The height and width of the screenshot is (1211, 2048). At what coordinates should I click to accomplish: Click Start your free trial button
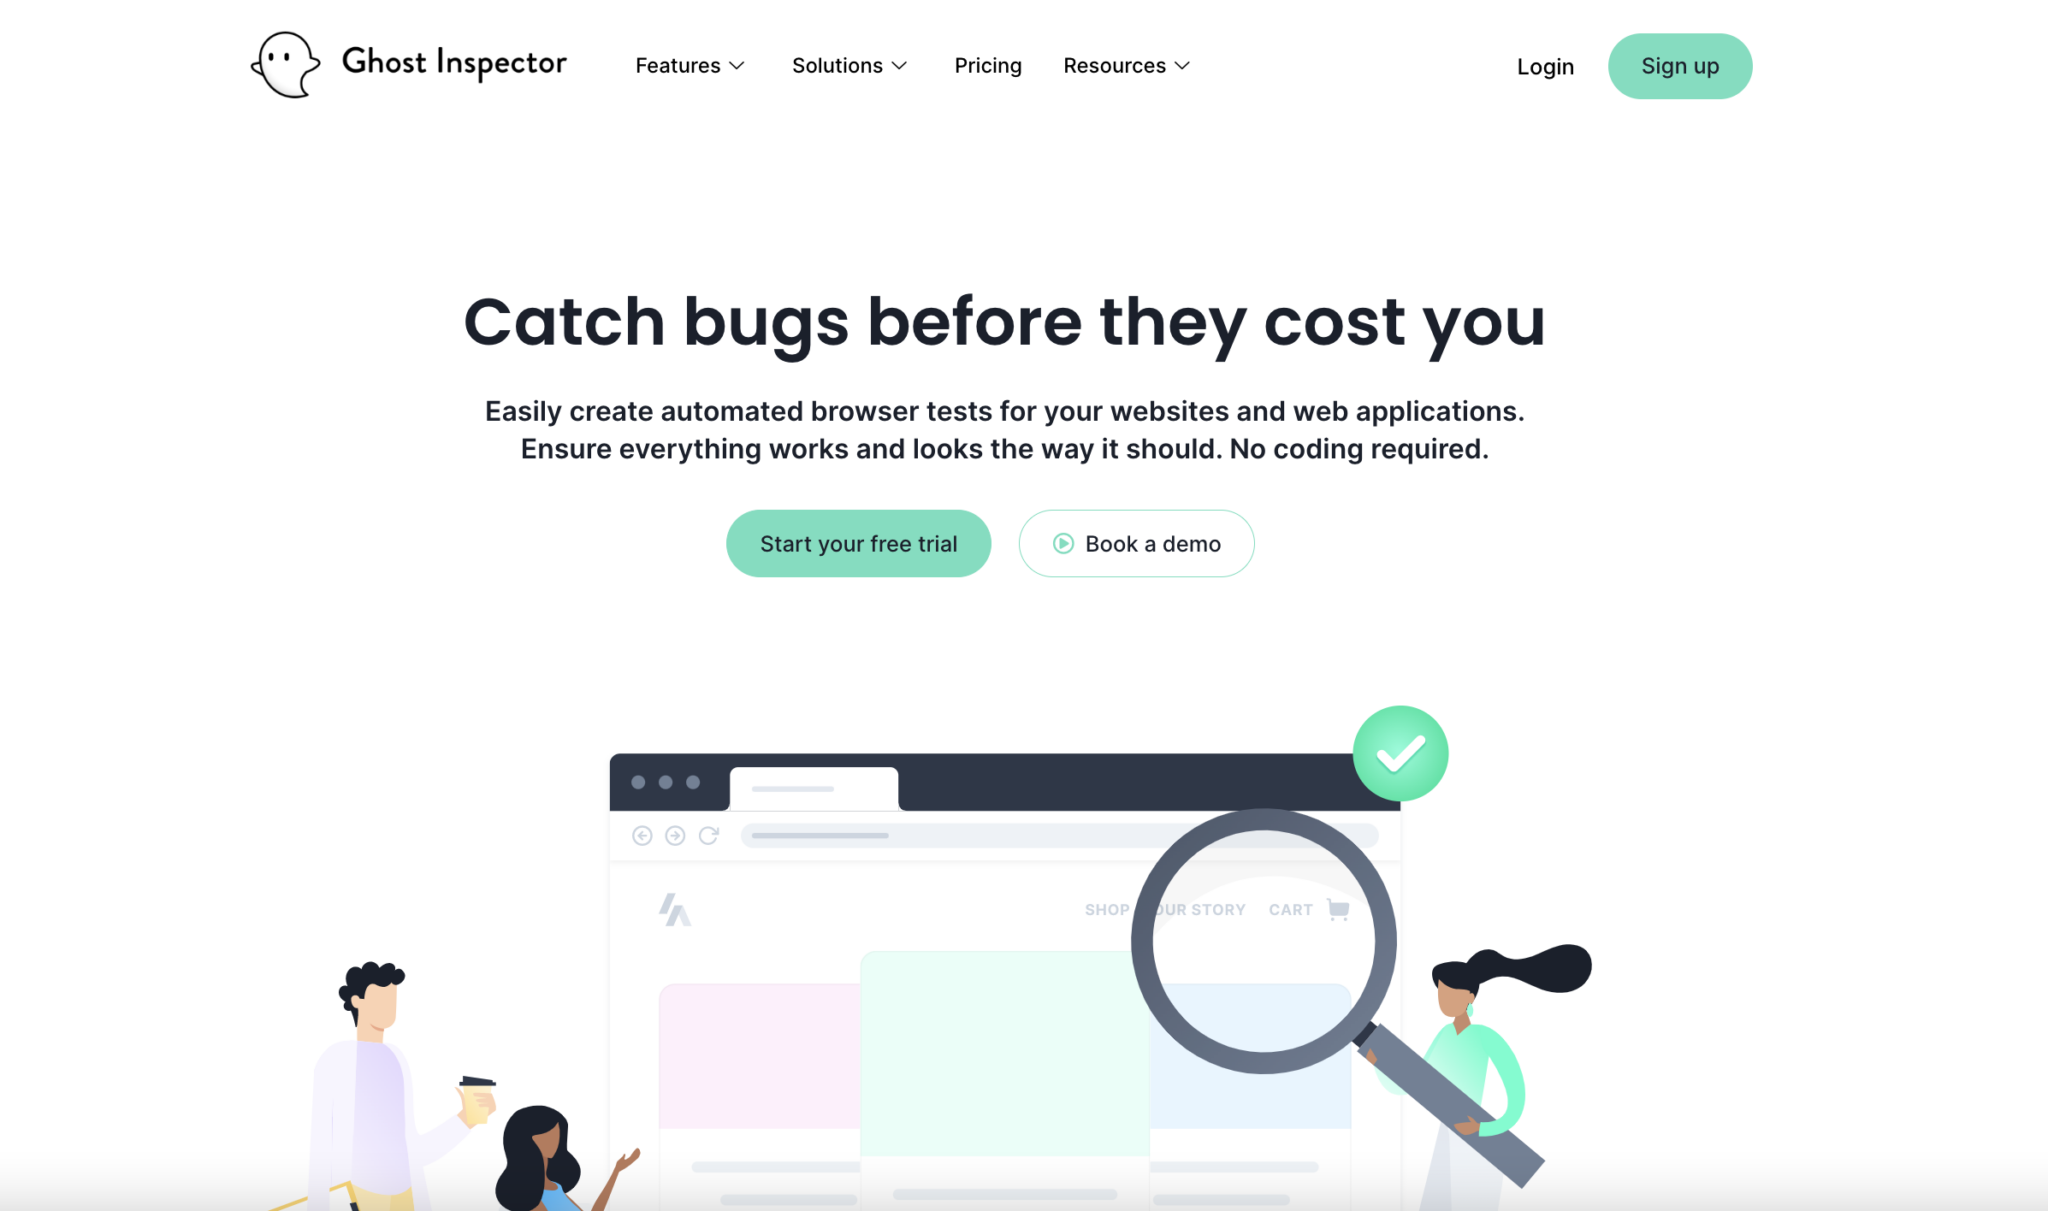[x=858, y=544]
